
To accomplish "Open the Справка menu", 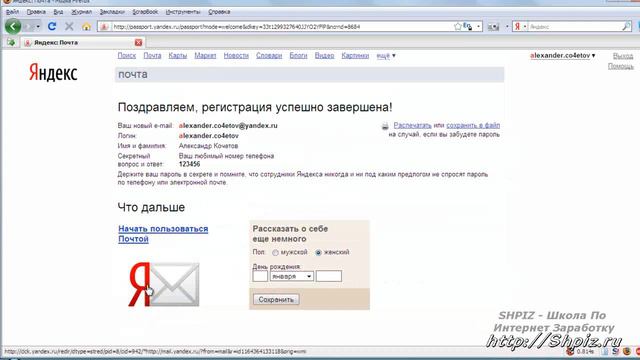I will click(x=219, y=12).
